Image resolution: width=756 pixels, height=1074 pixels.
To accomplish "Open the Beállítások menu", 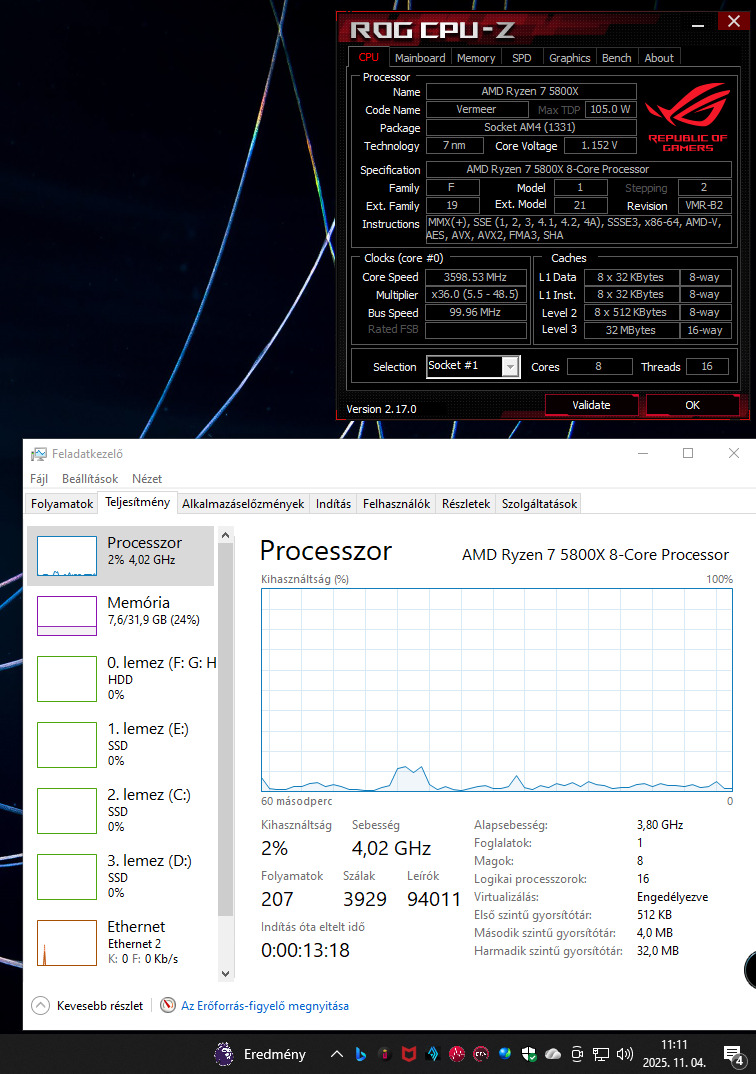I will [90, 479].
